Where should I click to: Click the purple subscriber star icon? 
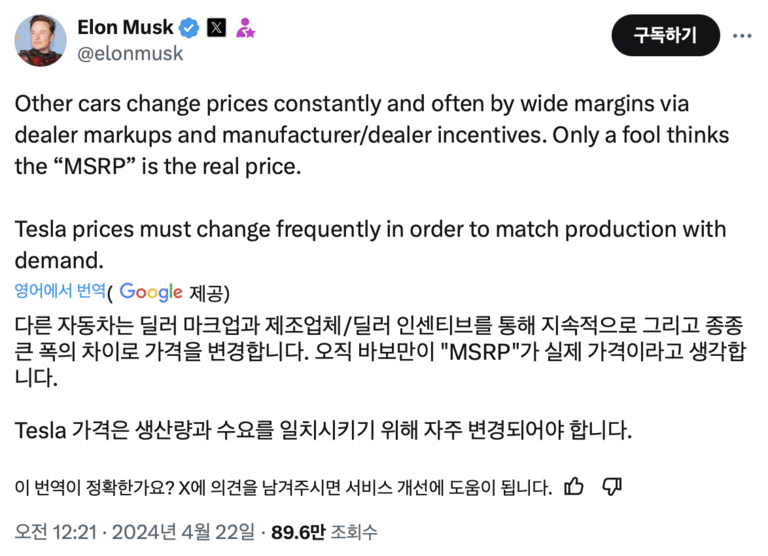point(245,28)
